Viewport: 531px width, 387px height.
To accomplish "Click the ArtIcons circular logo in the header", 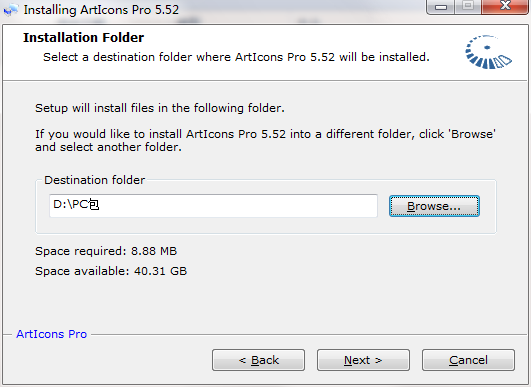I will click(488, 52).
